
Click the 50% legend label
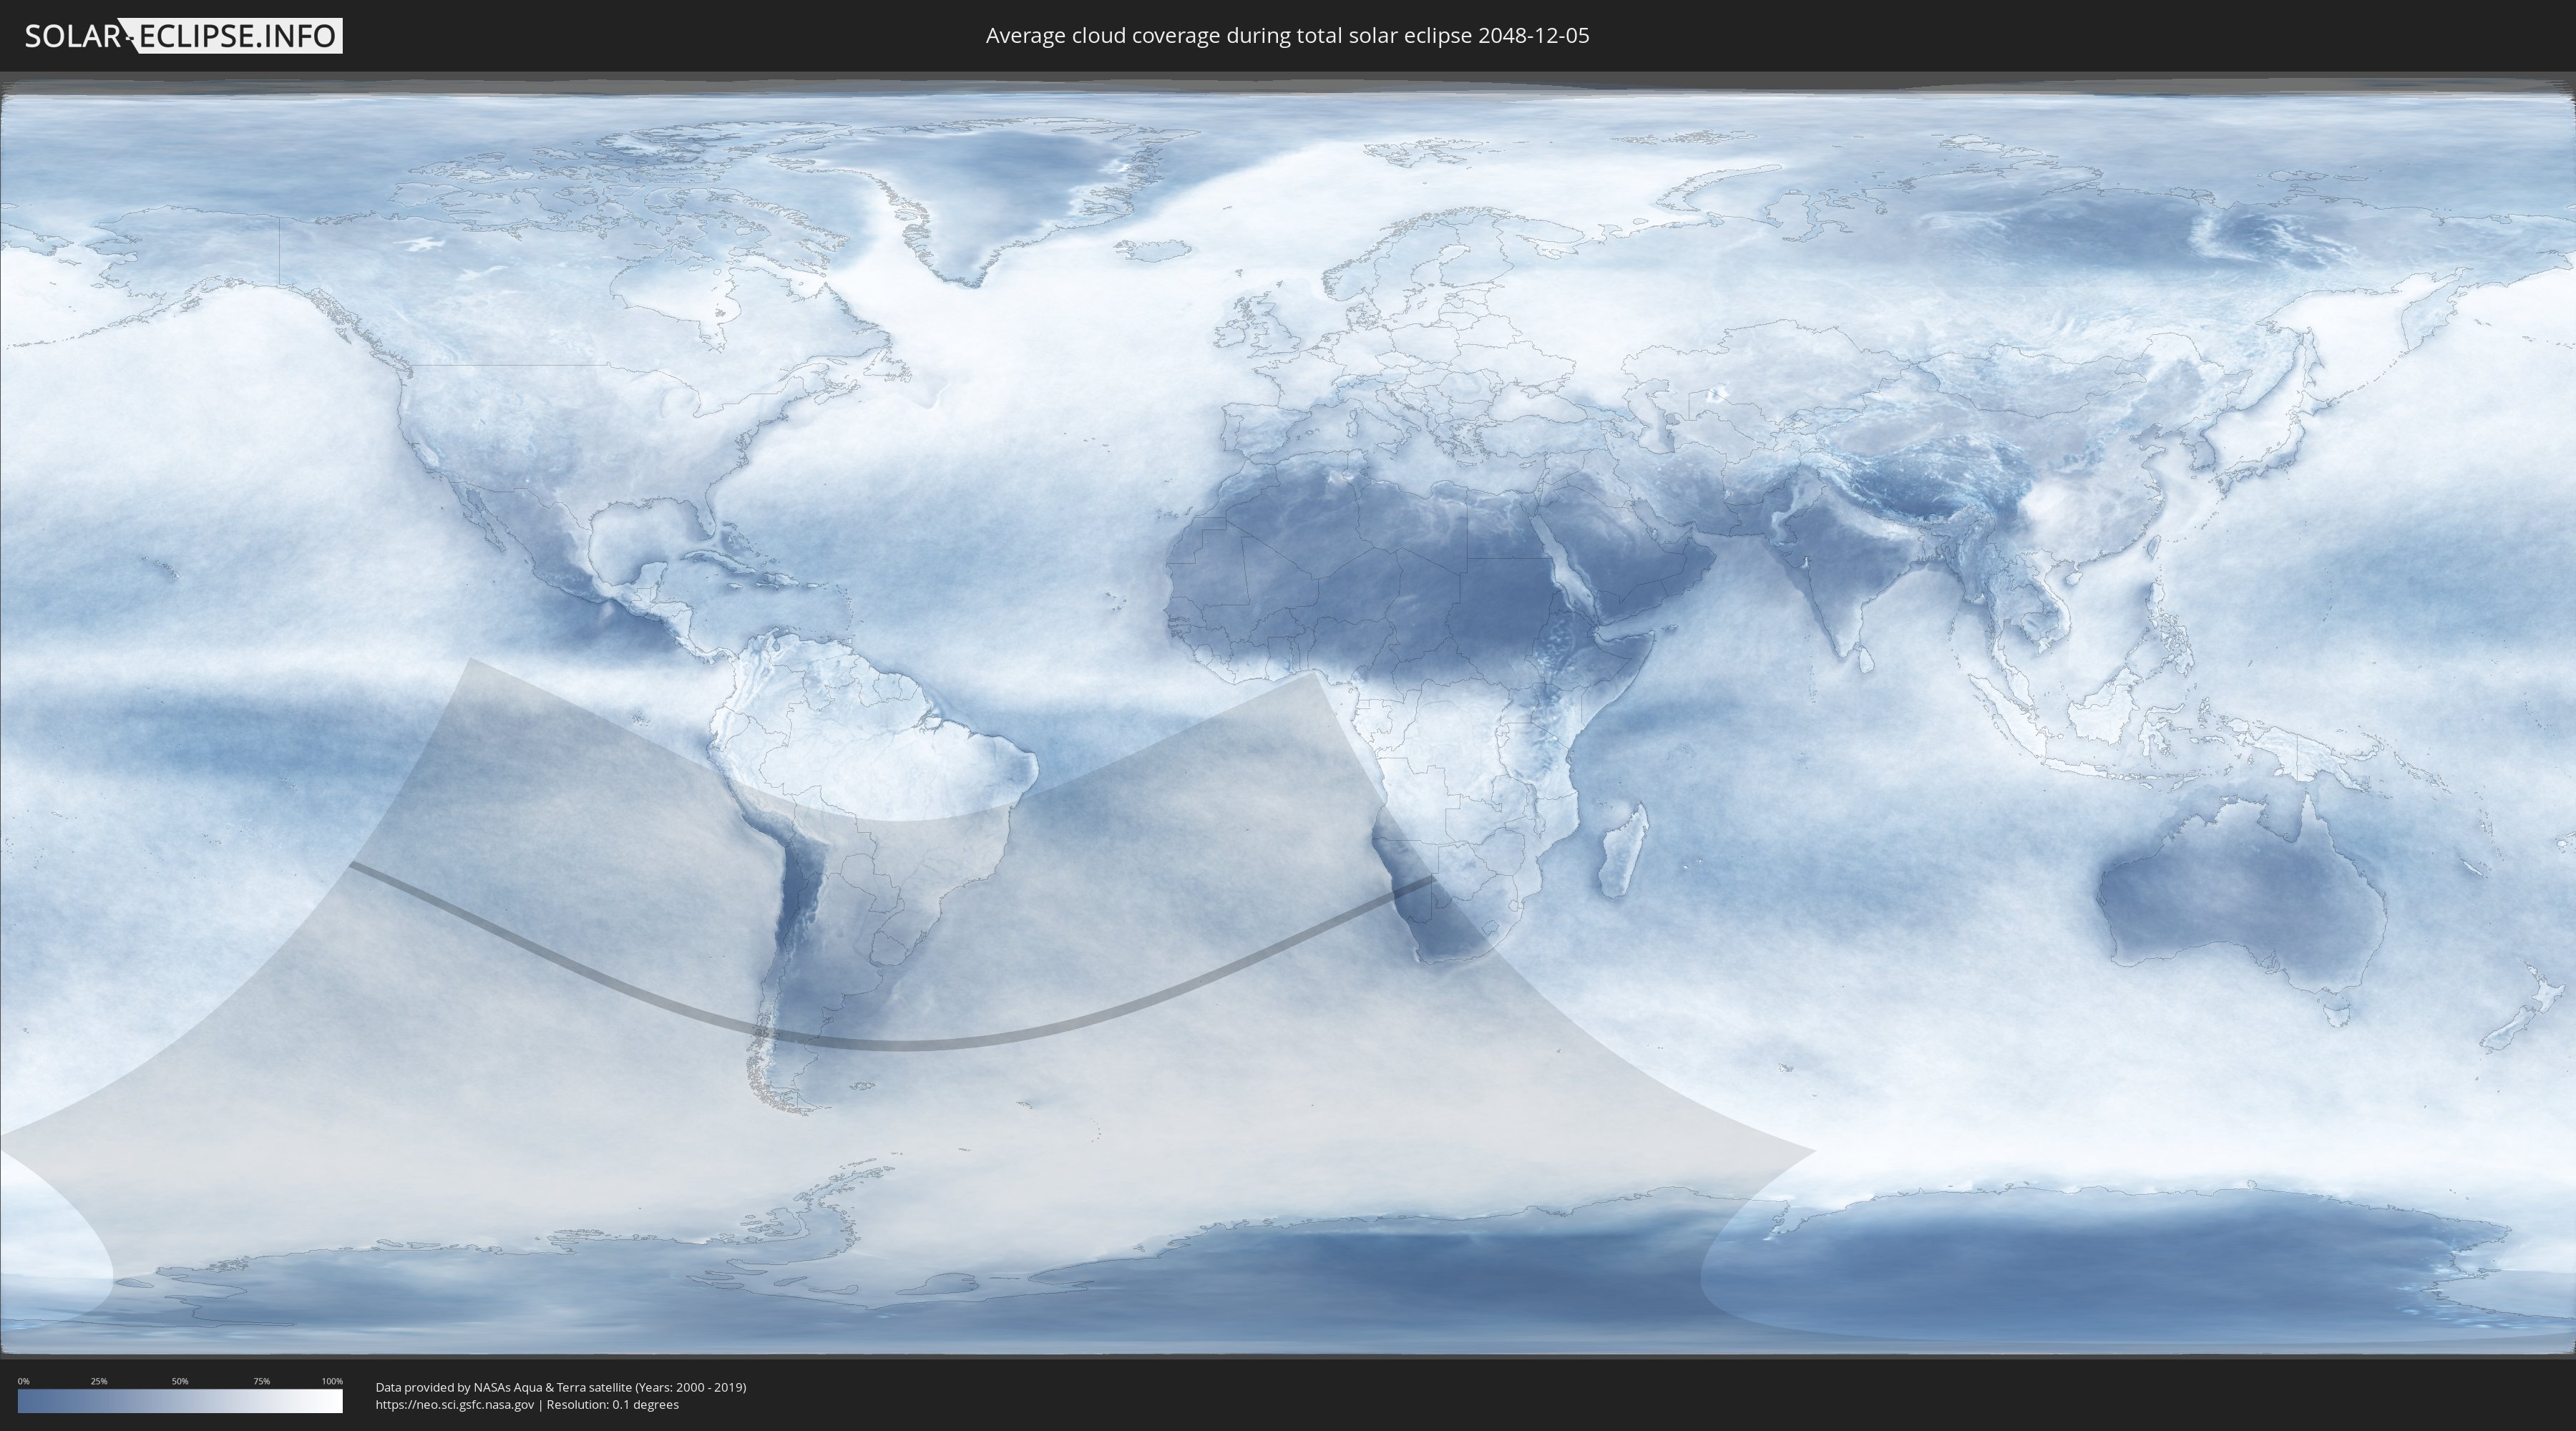[x=180, y=1381]
